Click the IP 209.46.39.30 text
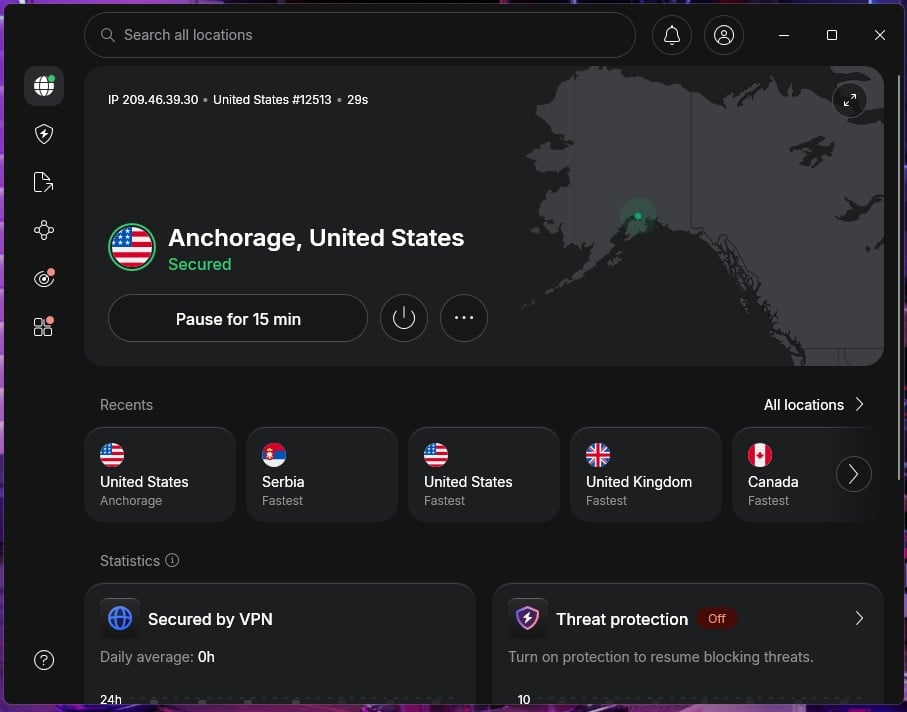Viewport: 907px width, 712px height. click(153, 99)
